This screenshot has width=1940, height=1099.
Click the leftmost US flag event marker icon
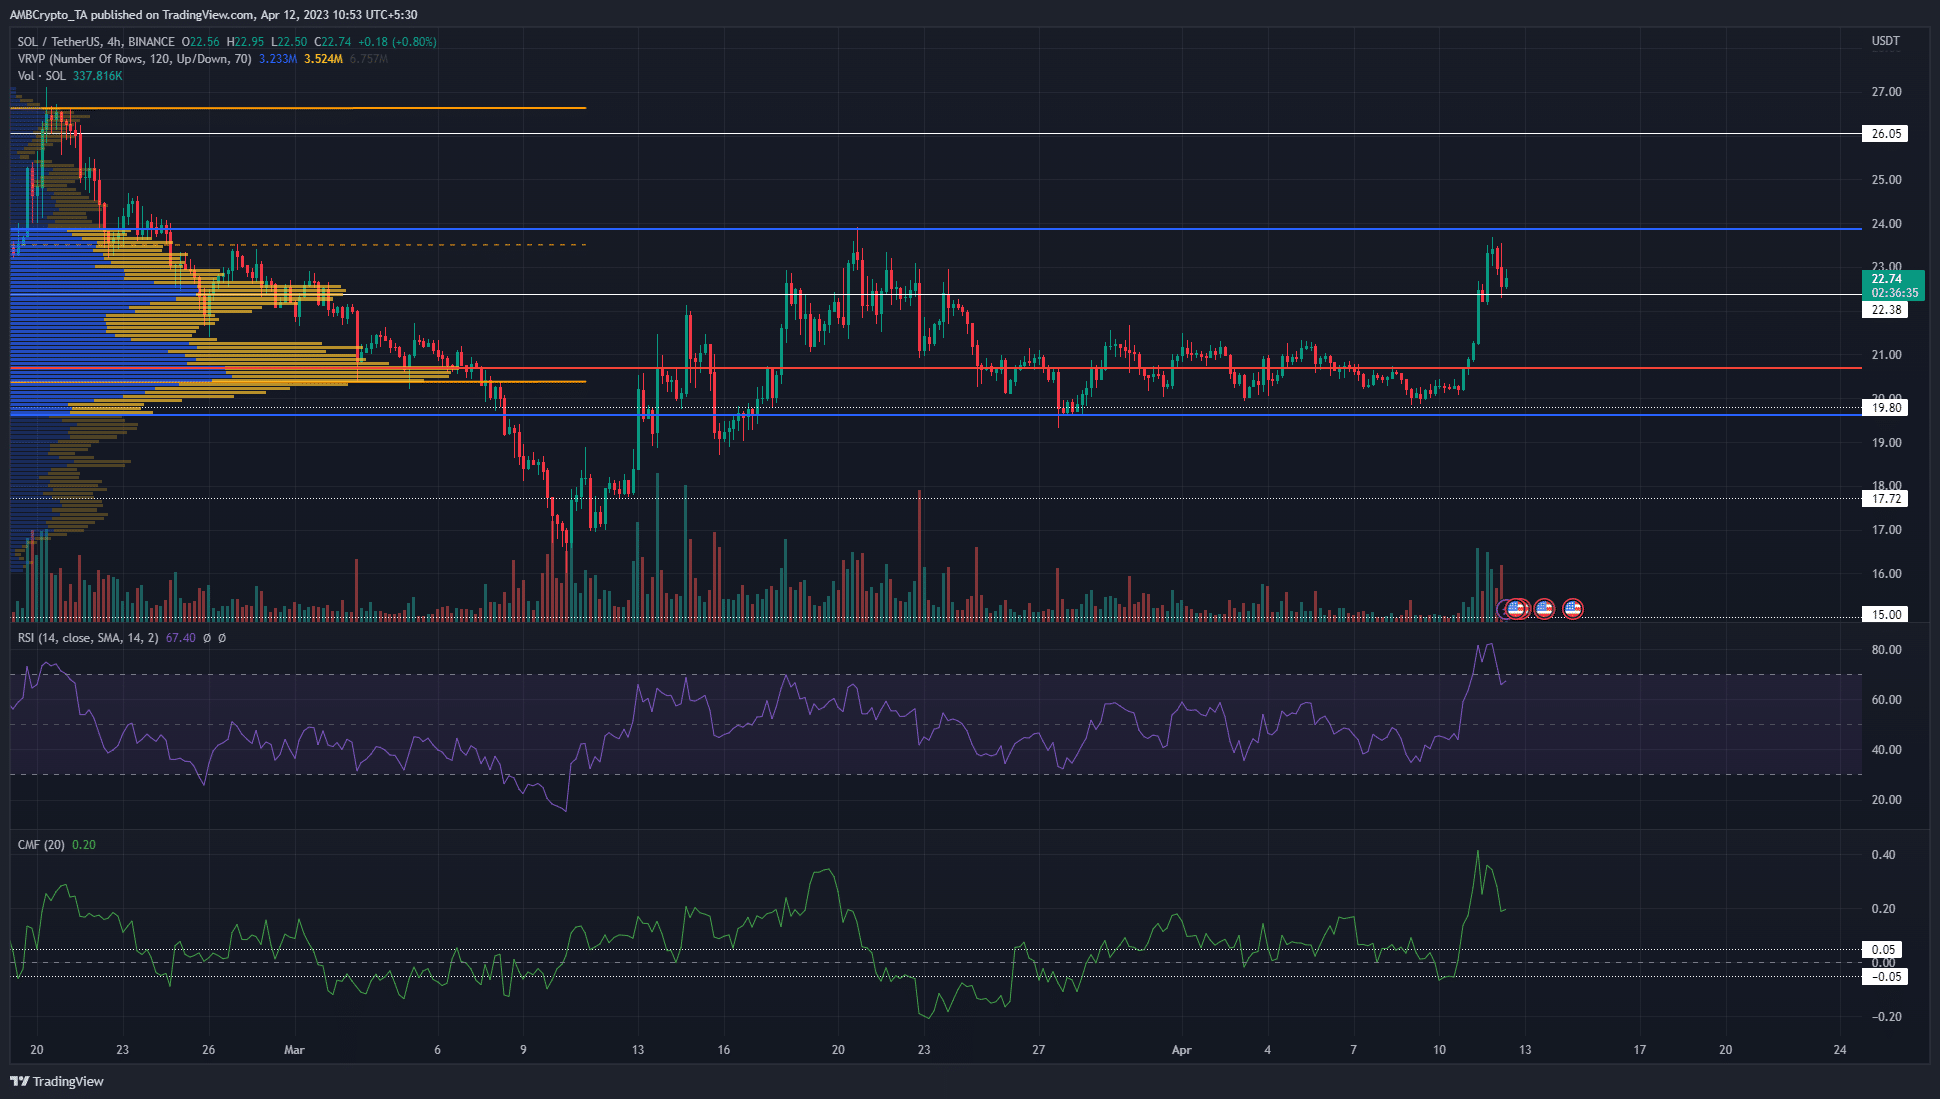[1515, 608]
